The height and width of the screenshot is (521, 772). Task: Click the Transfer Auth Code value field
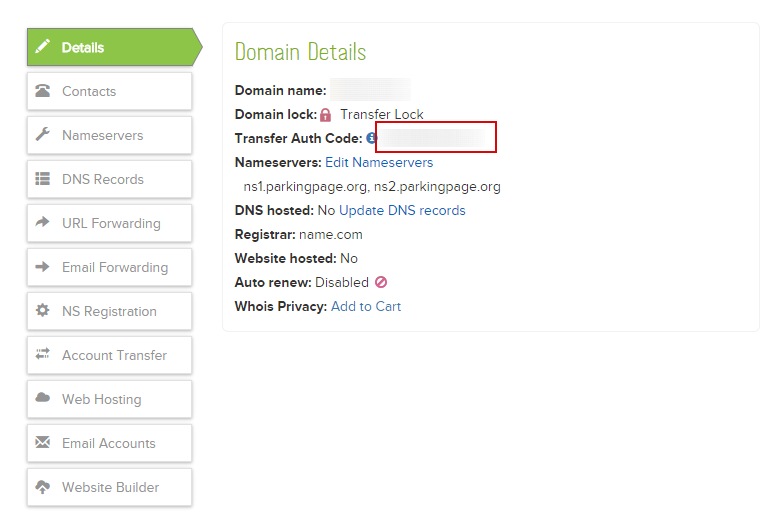click(x=435, y=138)
